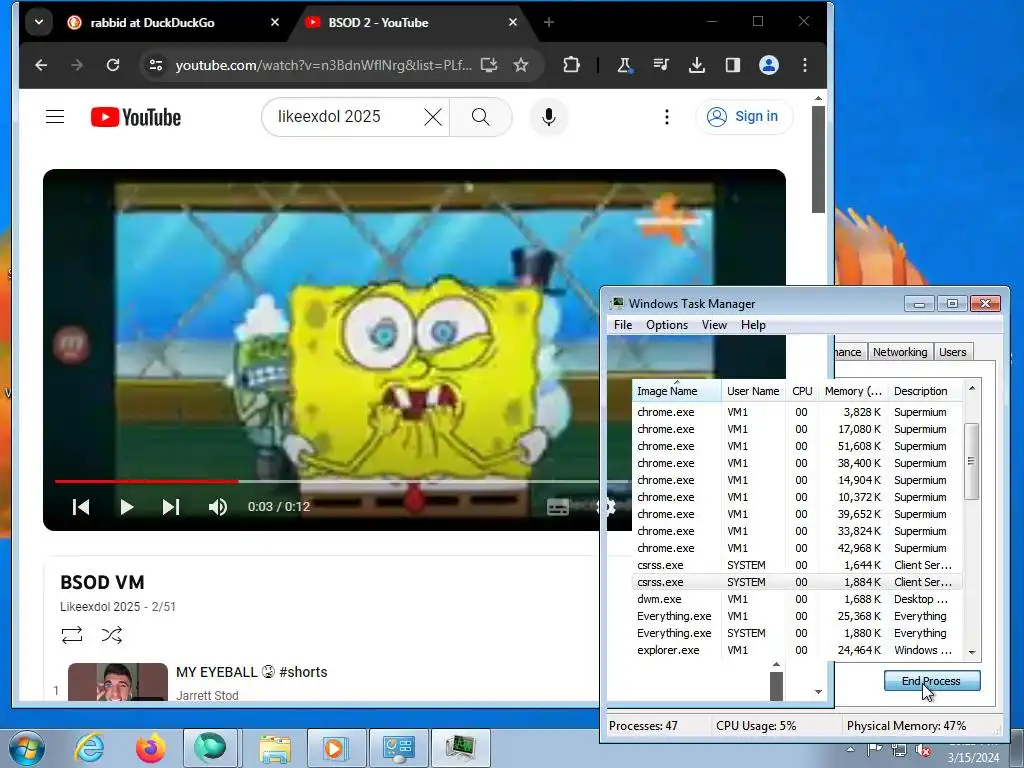Sort processes by Description column
The height and width of the screenshot is (768, 1024).
tap(925, 391)
